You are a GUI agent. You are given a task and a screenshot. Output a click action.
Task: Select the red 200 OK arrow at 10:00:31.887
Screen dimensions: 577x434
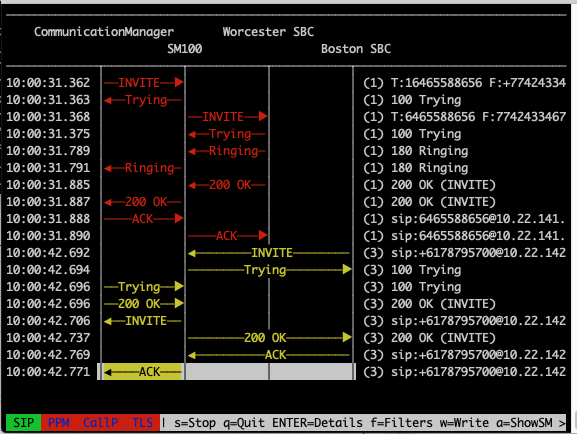coord(143,202)
